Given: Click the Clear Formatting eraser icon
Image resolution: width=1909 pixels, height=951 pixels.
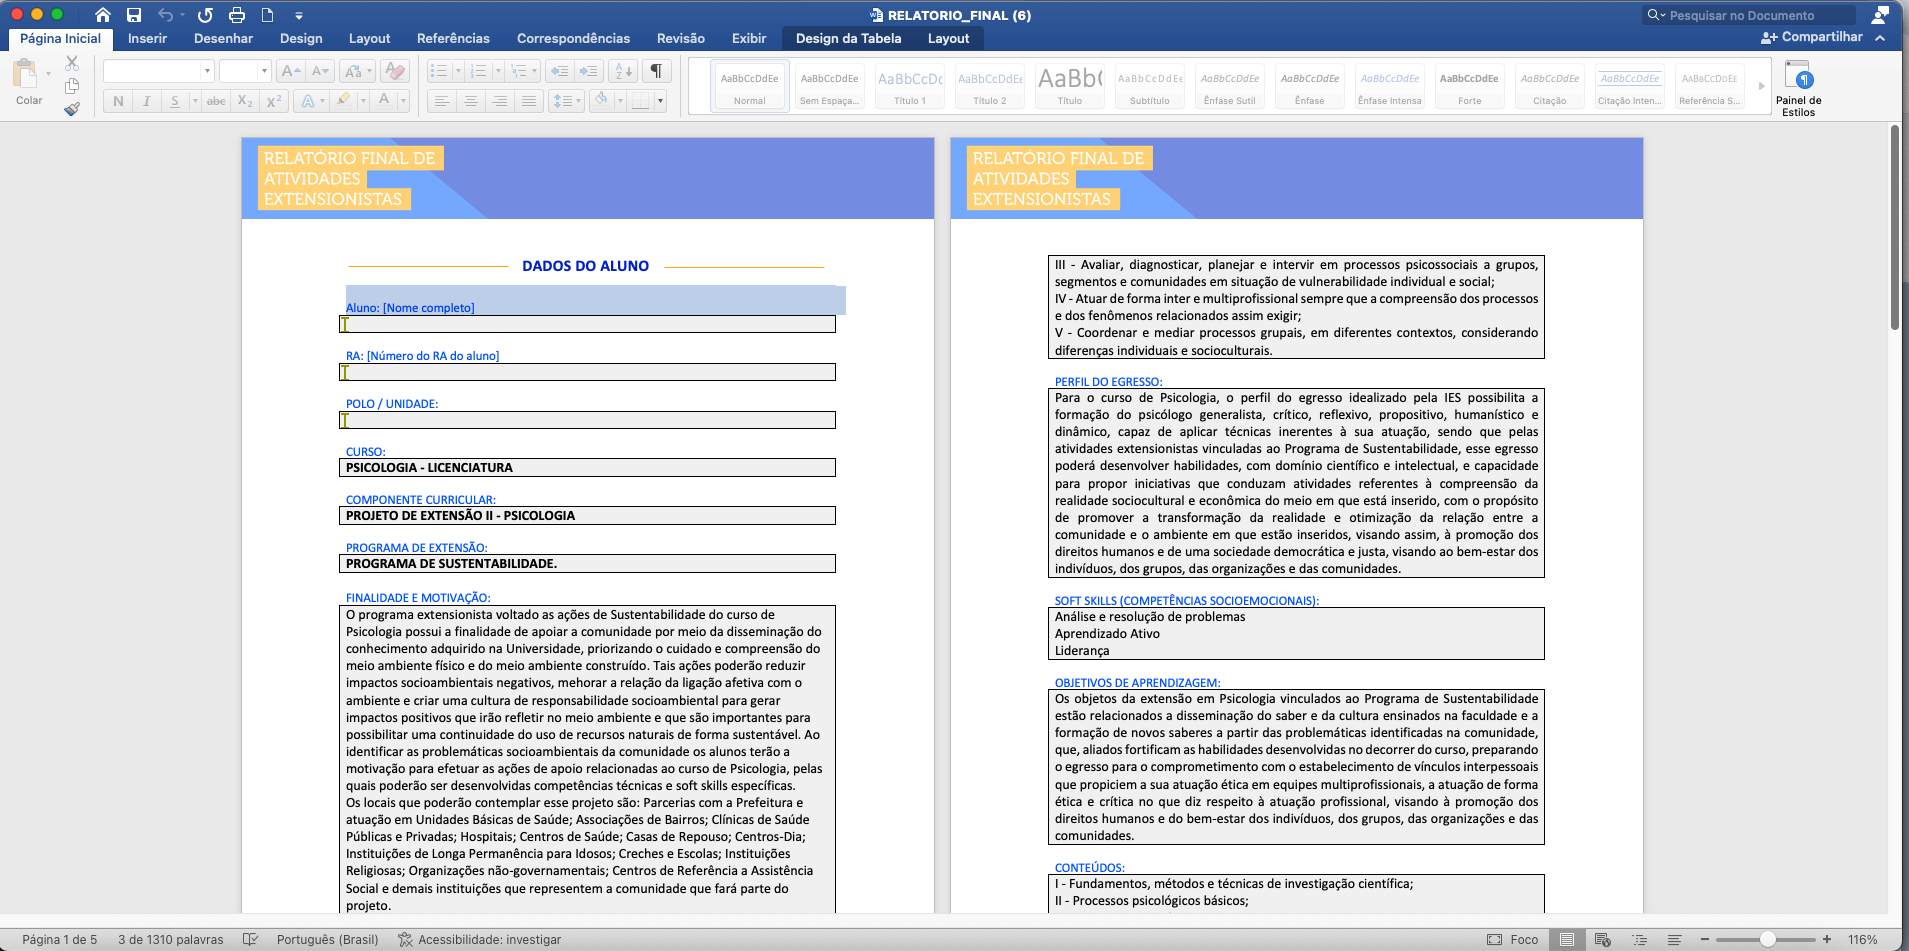Looking at the screenshot, I should tap(395, 71).
